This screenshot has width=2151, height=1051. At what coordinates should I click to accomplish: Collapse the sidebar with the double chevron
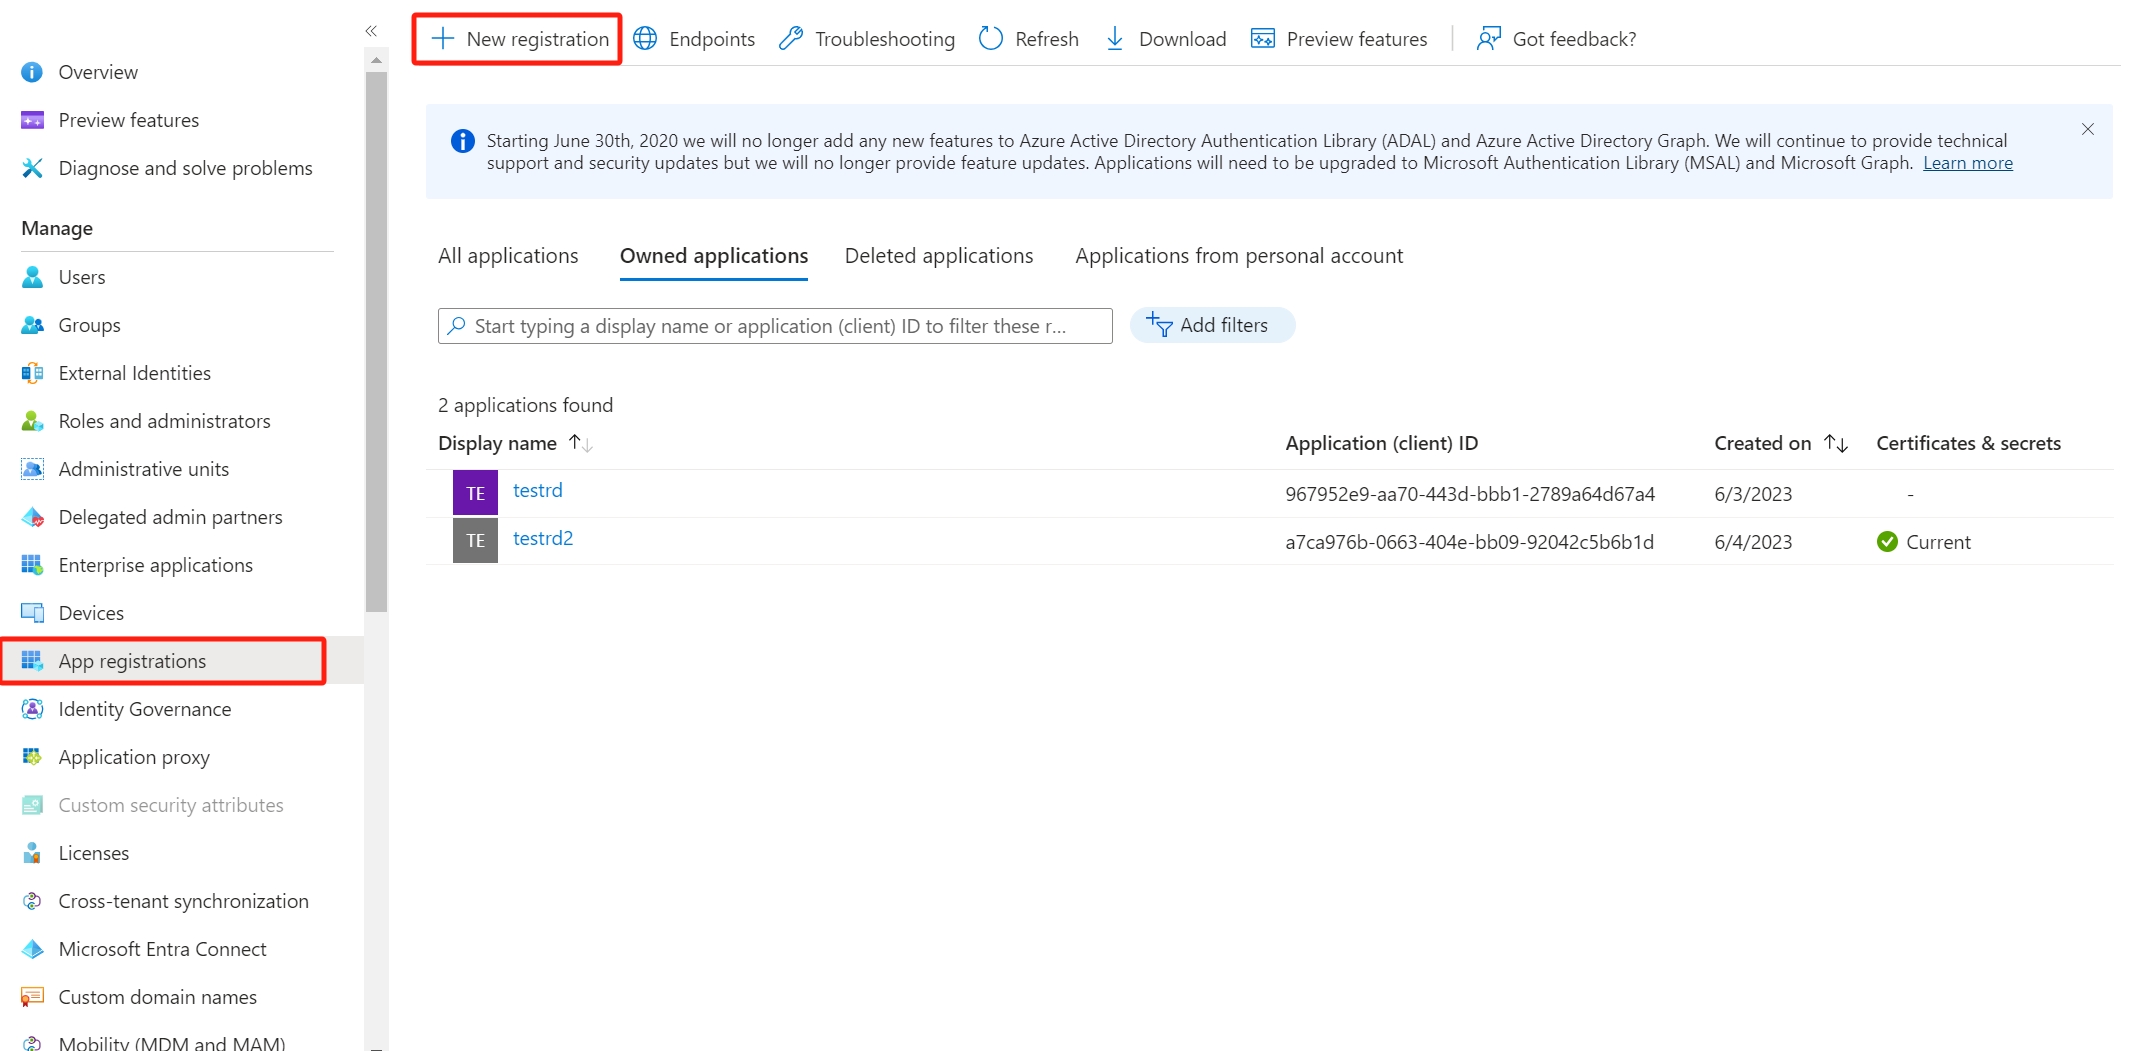click(371, 31)
